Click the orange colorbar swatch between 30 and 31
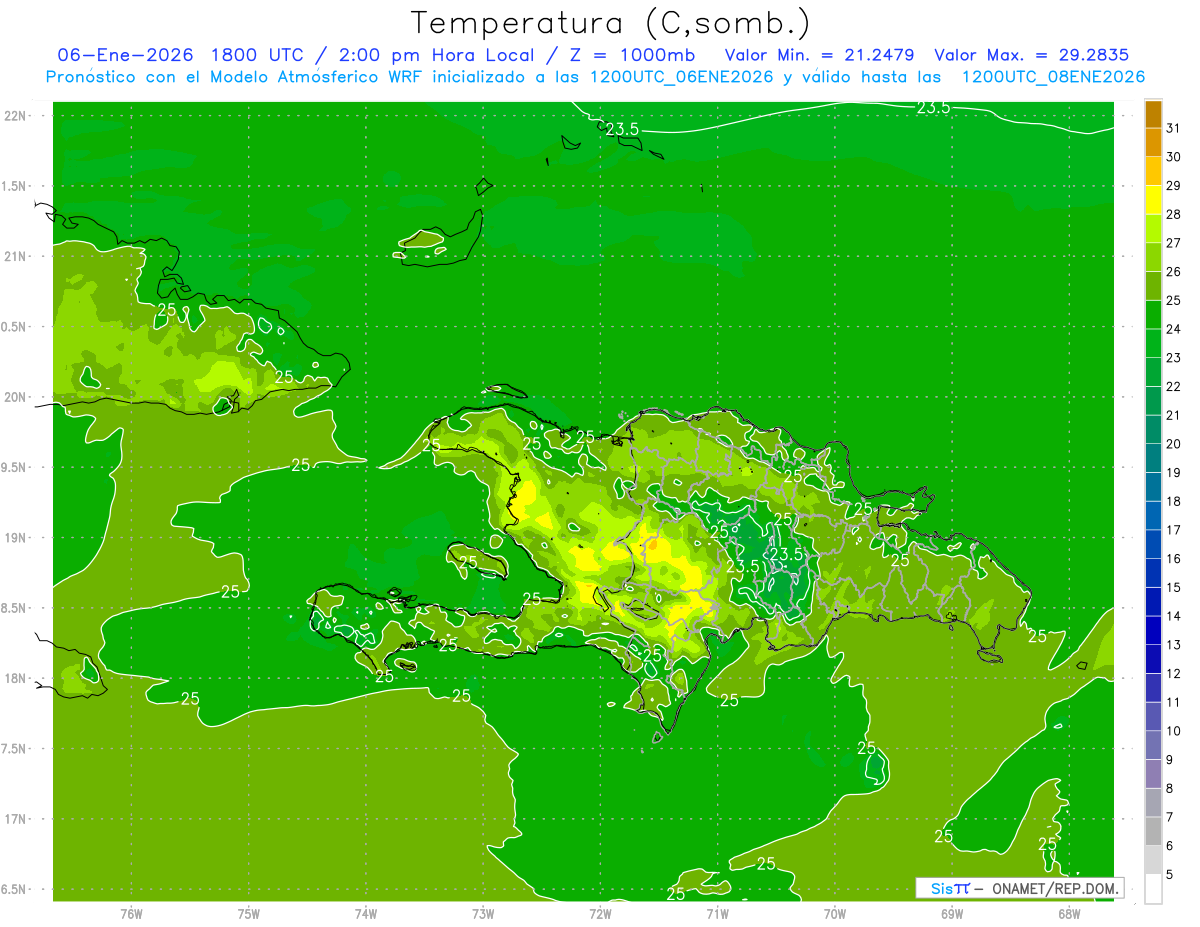Screen dimensions: 1200x927 point(1153,143)
